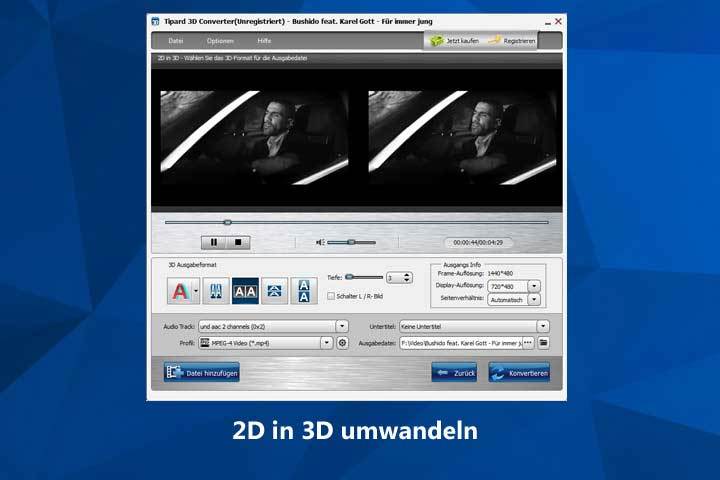Stop the video playback
Viewport: 720px width, 480px height.
(x=238, y=242)
